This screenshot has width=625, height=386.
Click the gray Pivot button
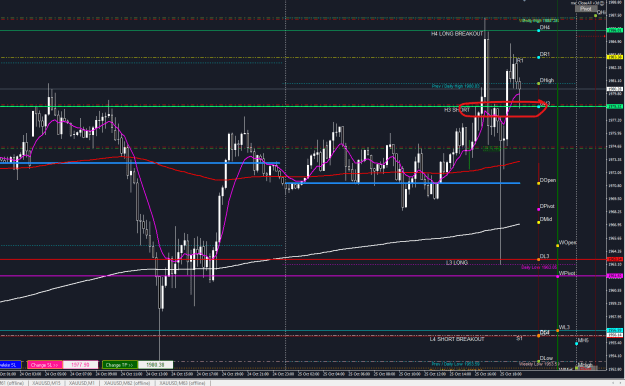point(586,8)
